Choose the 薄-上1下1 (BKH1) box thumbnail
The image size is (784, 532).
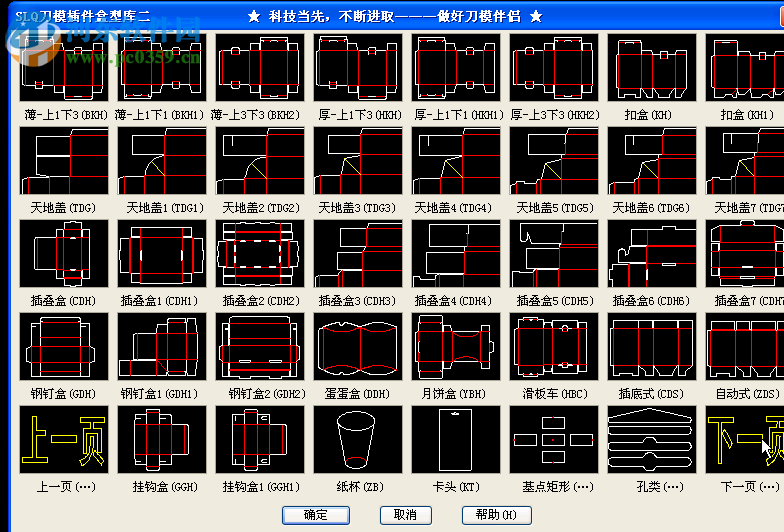click(162, 68)
